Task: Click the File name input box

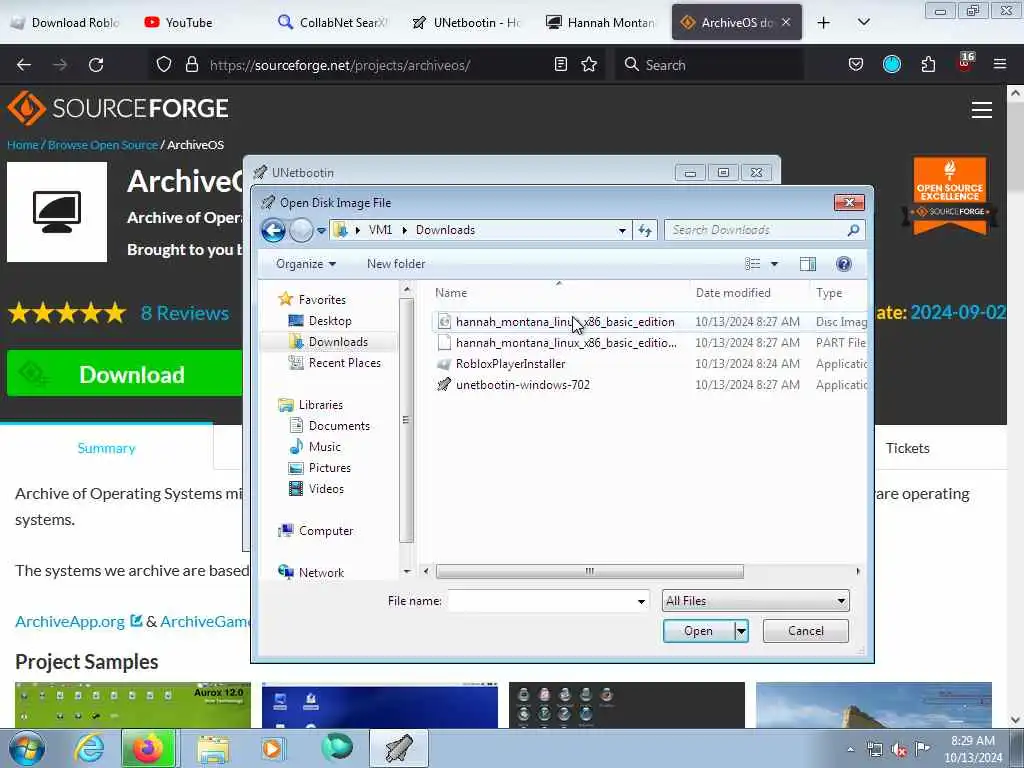Action: point(541,601)
